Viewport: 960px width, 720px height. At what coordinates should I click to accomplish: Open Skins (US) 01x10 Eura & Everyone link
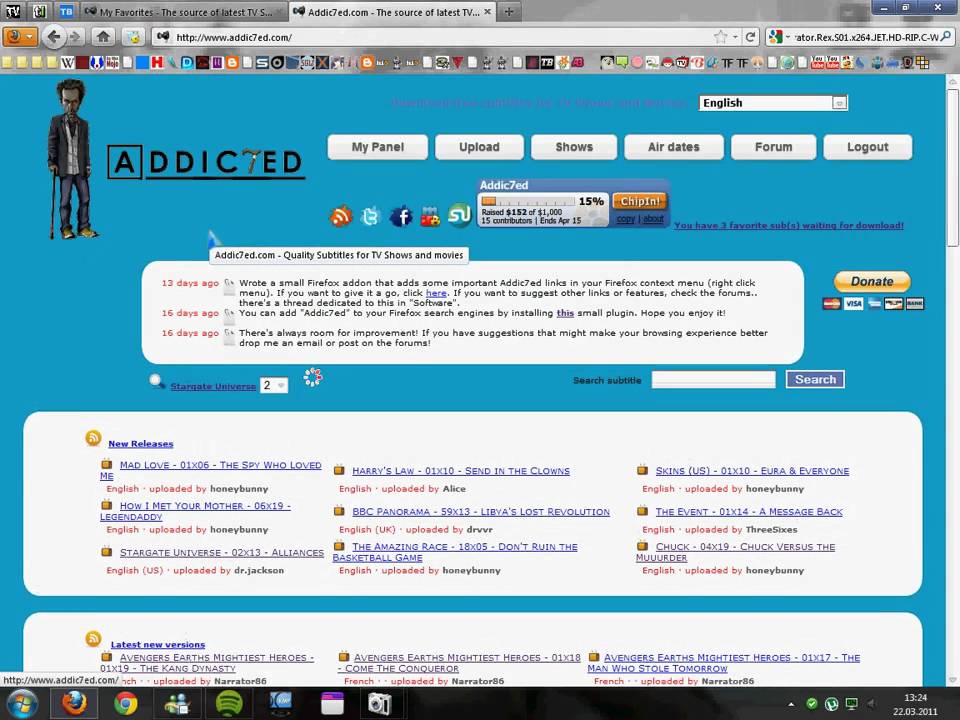[x=752, y=471]
